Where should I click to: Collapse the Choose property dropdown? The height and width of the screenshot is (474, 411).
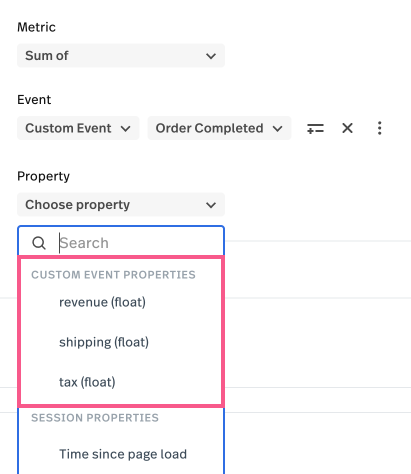(121, 204)
